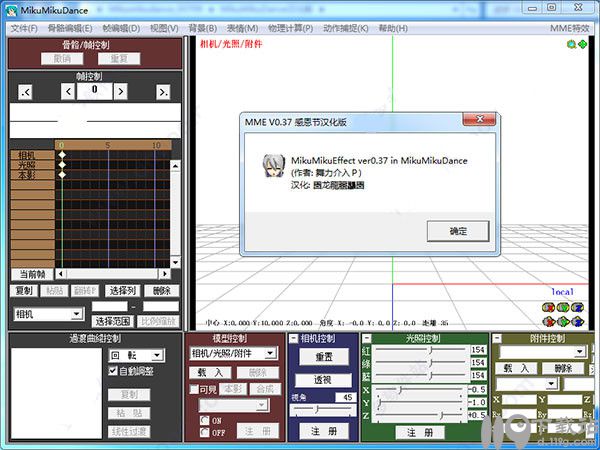Open the accessory parent model dropdown
600x450 pixels.
coord(551,383)
